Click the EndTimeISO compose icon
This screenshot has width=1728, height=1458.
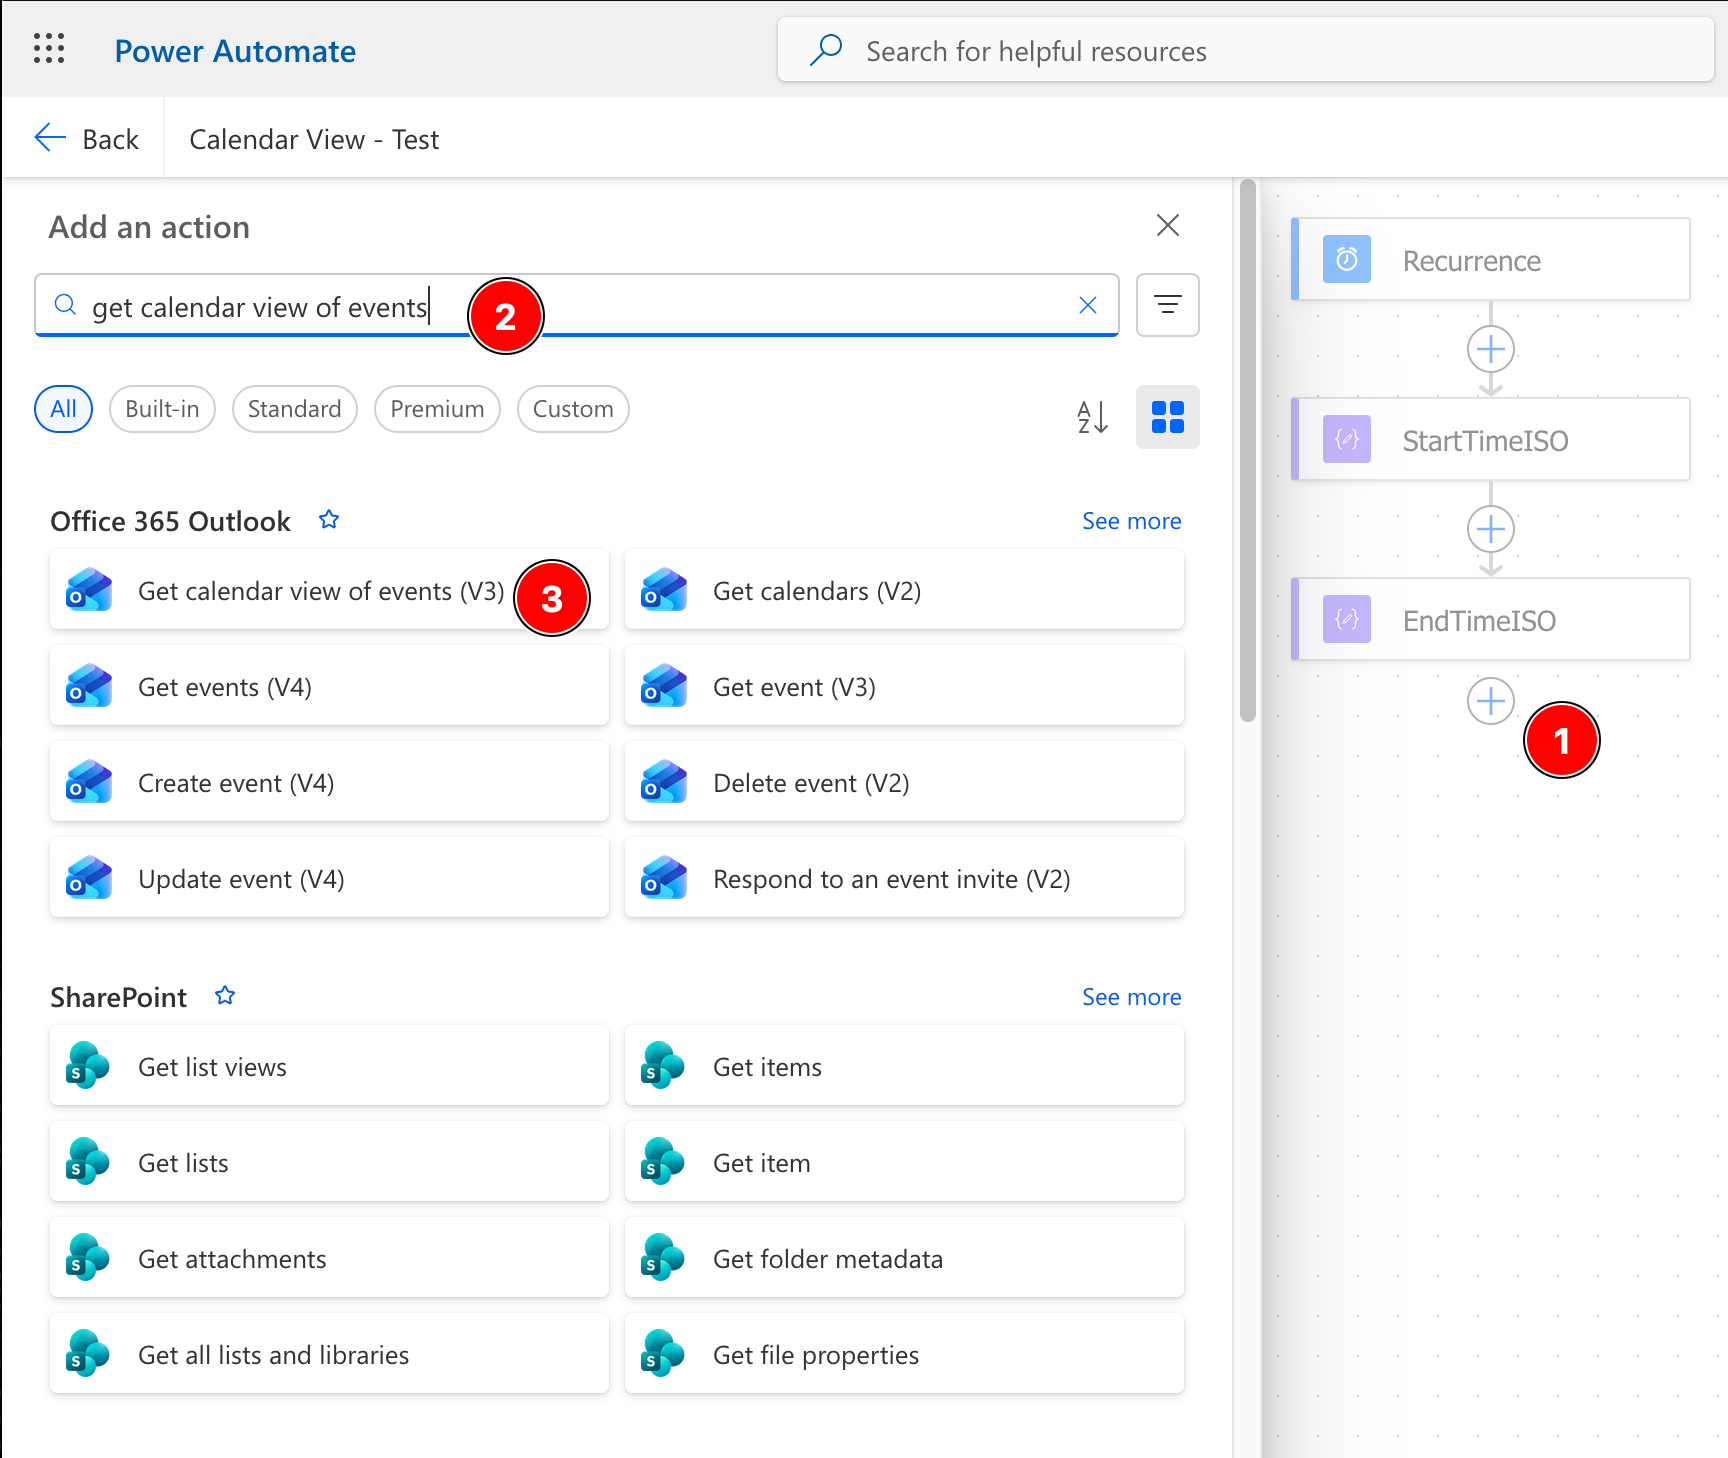point(1347,620)
